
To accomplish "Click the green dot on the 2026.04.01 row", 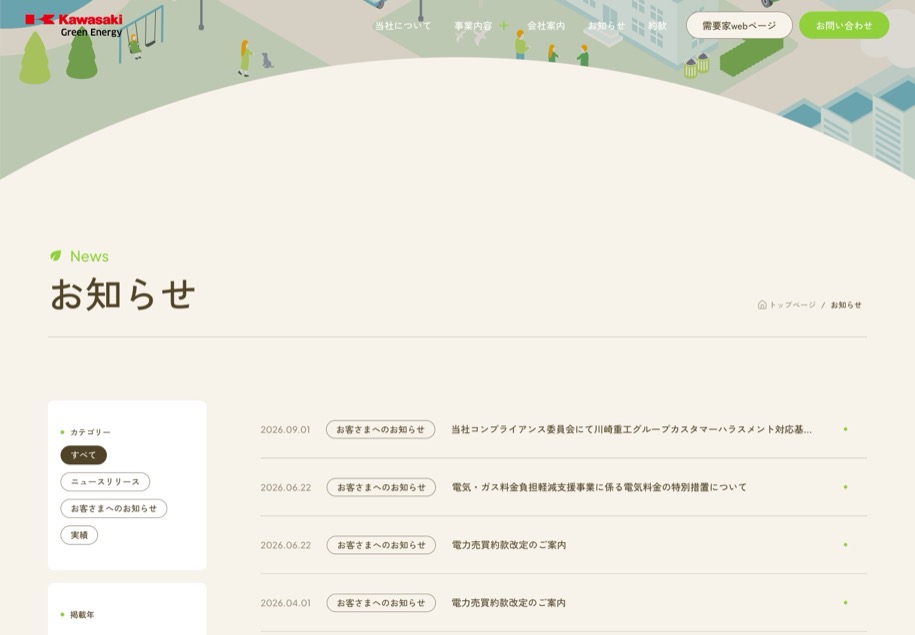I will (x=845, y=602).
